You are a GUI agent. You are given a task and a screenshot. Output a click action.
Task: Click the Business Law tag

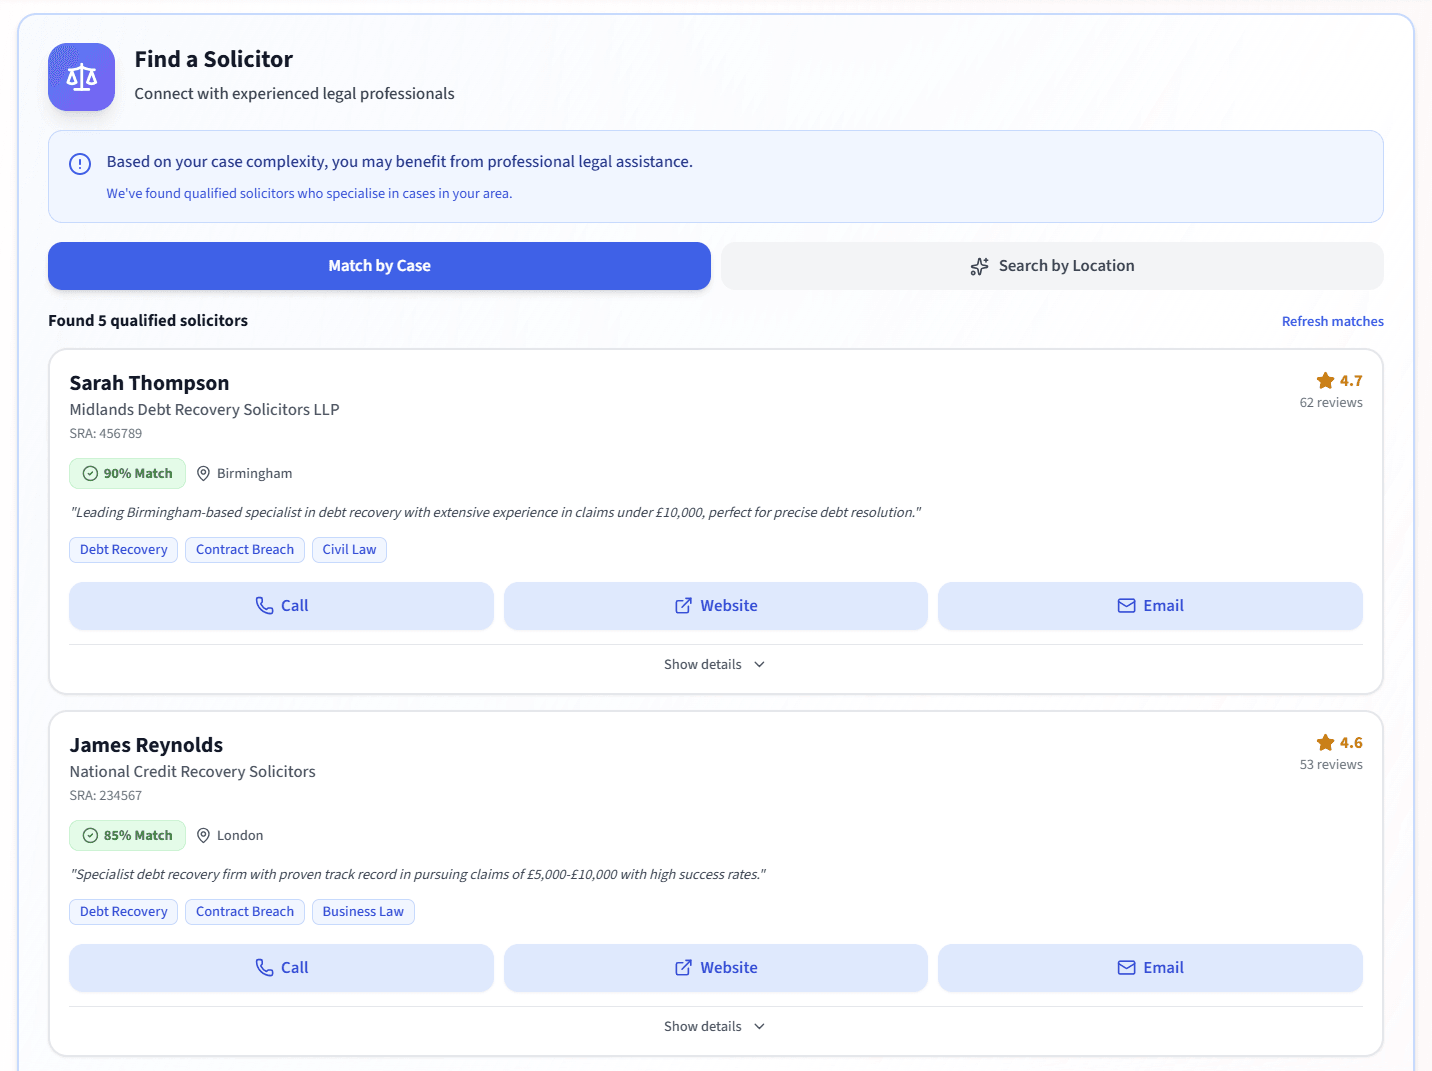tap(363, 912)
